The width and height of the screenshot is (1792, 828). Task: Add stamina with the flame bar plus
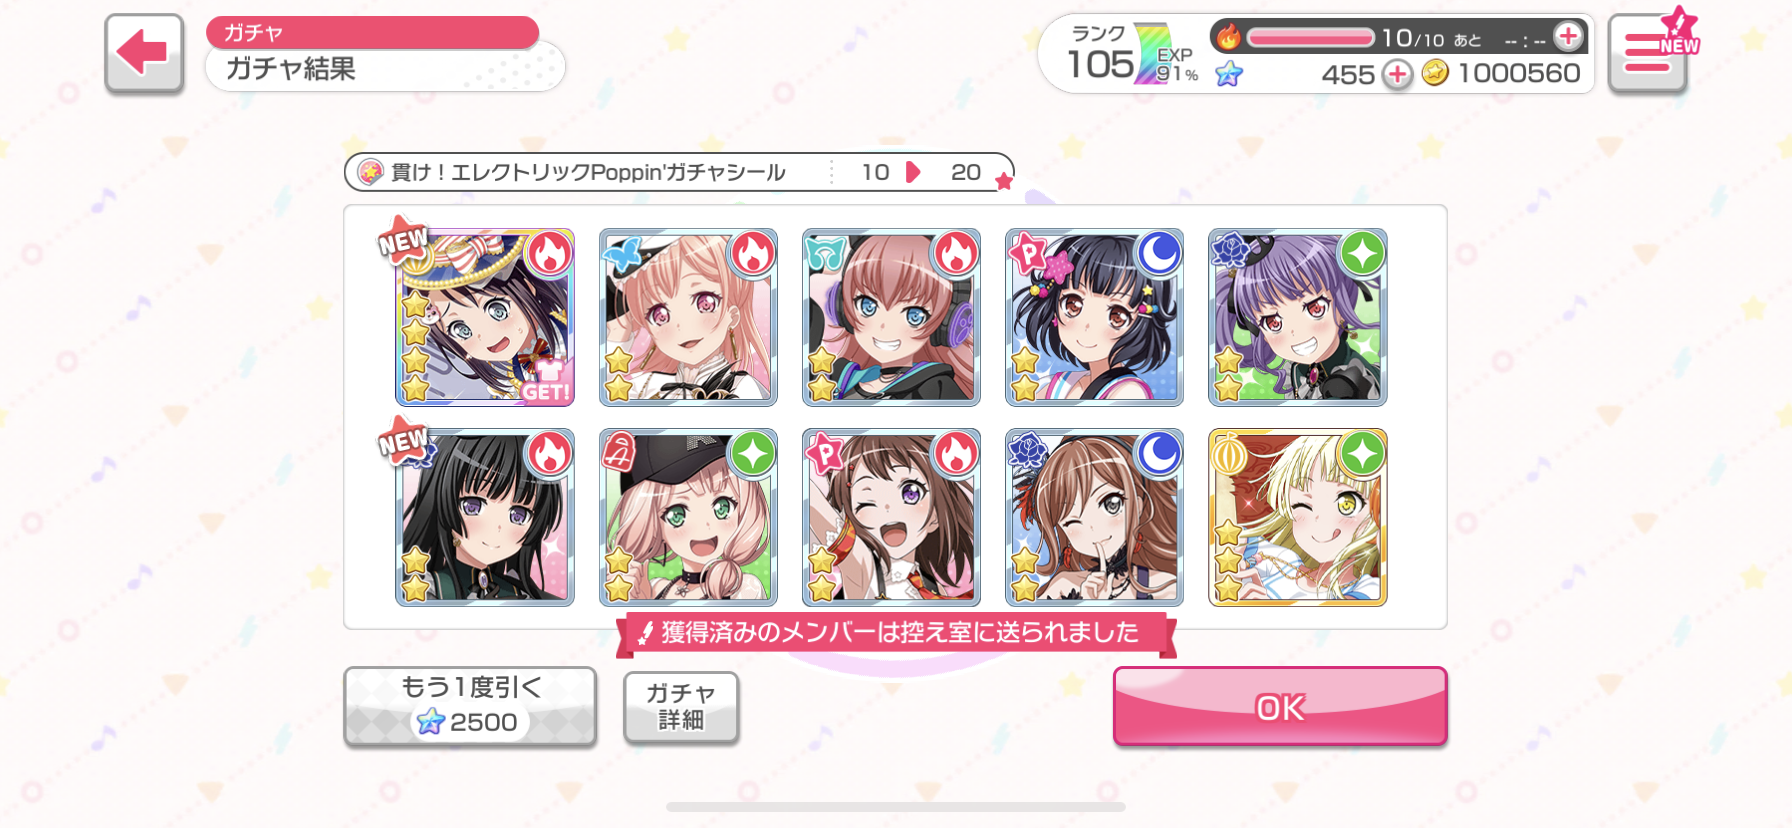1568,37
